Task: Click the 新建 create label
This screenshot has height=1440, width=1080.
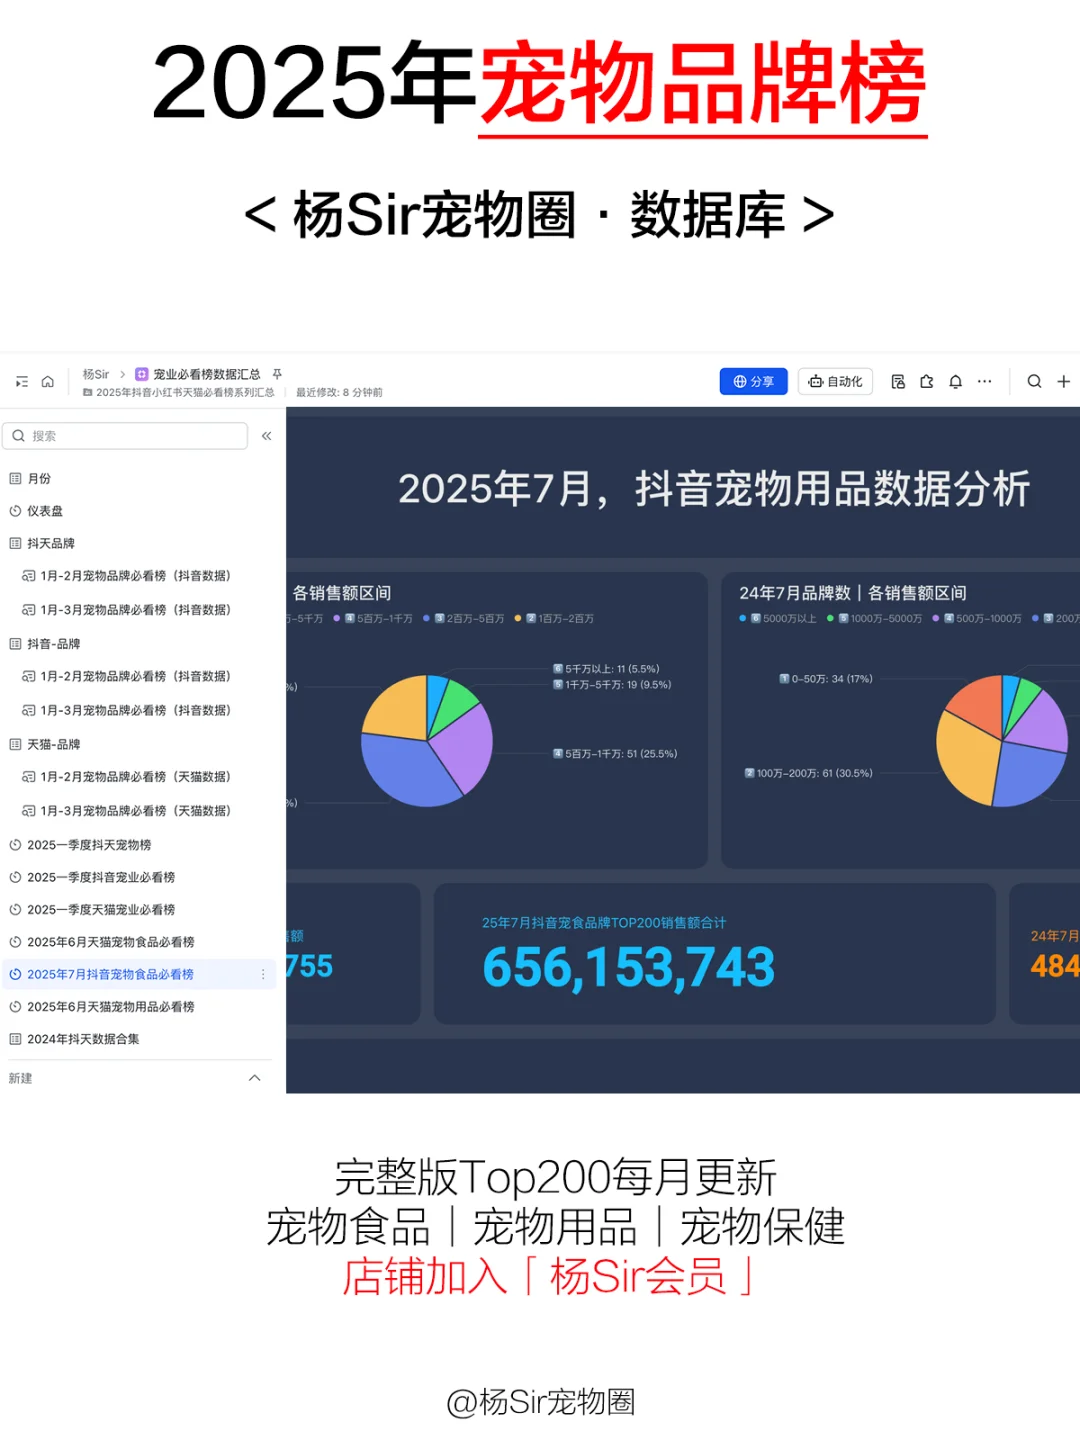Action: [x=20, y=1078]
